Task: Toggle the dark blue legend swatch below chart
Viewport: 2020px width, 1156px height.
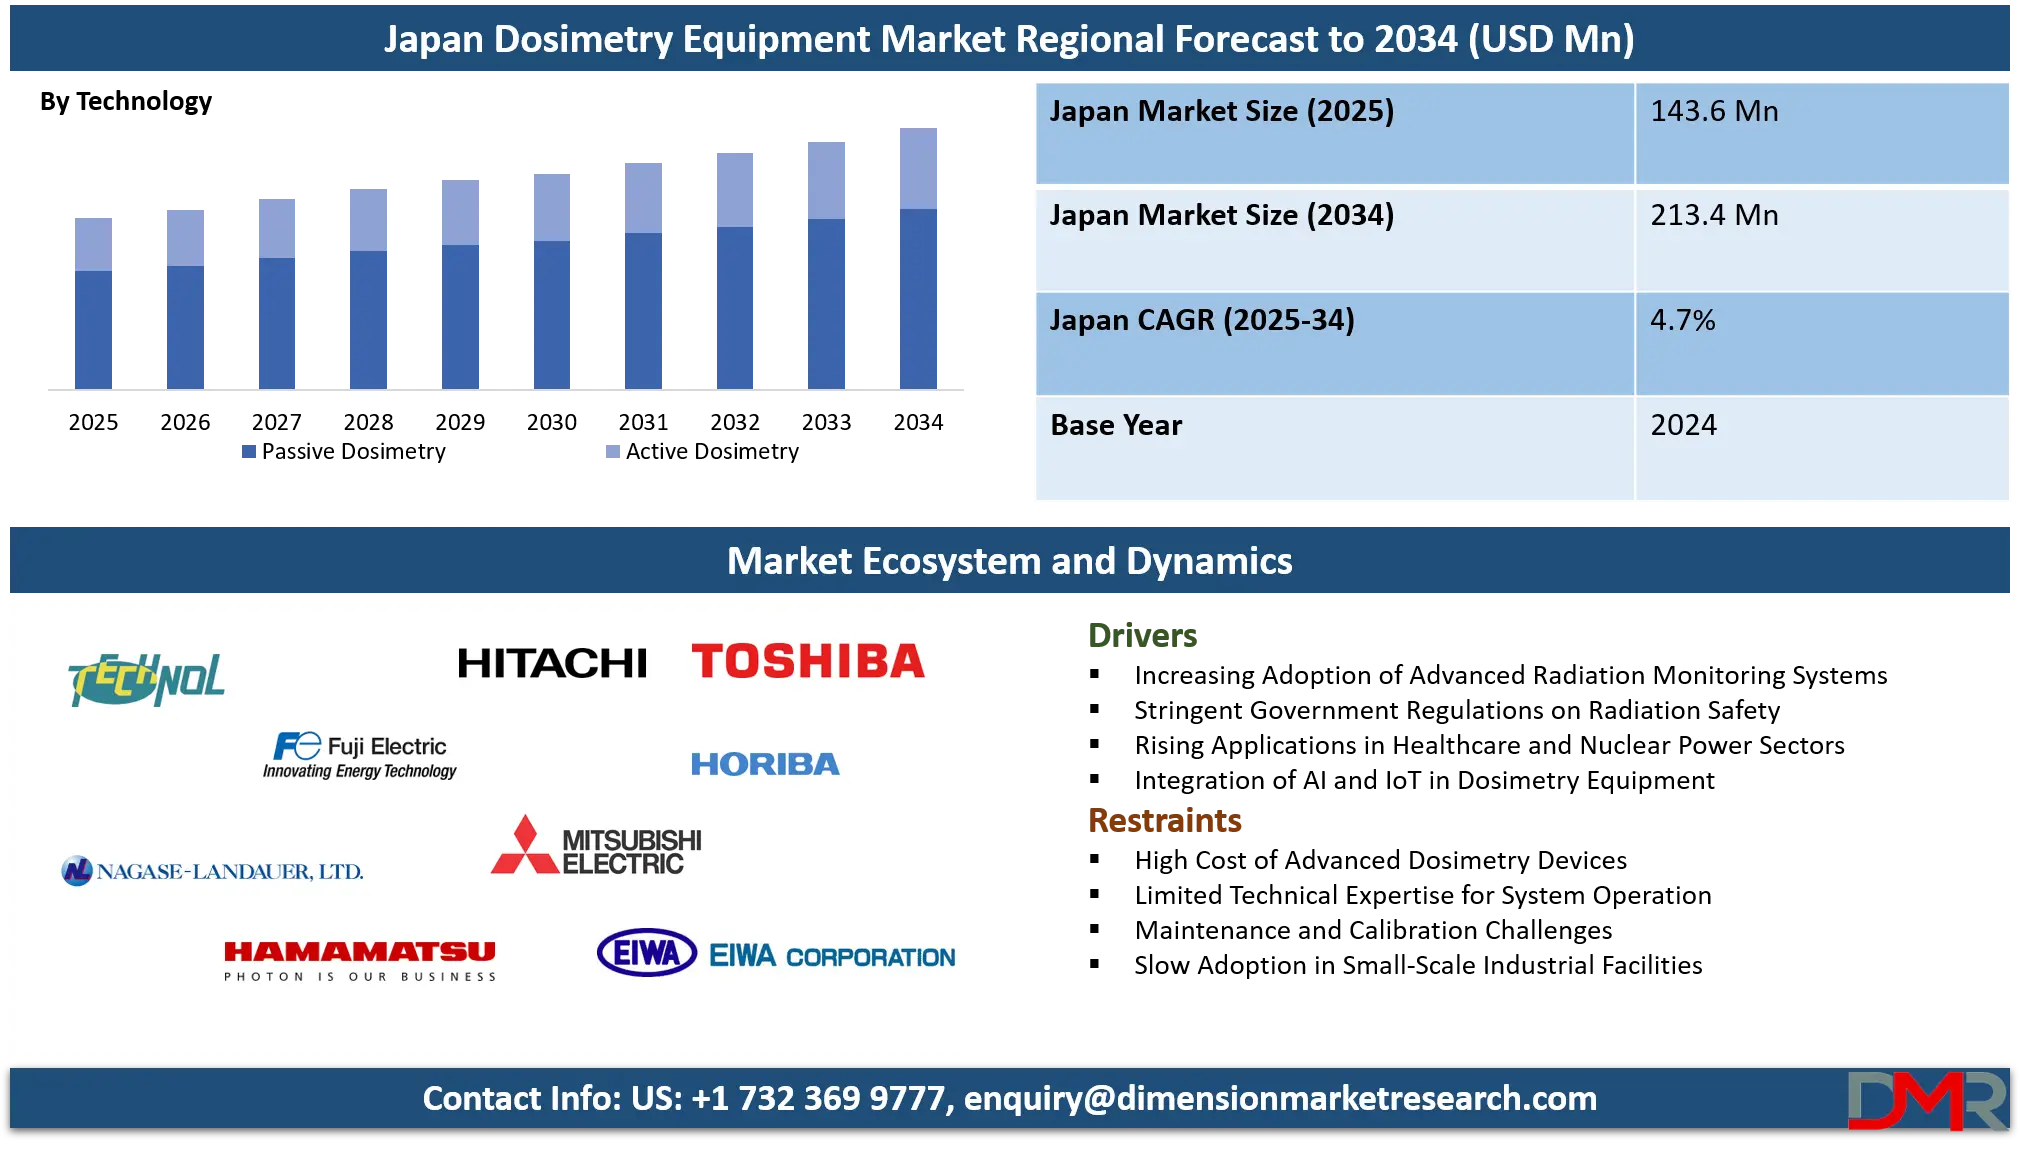Action: 246,452
